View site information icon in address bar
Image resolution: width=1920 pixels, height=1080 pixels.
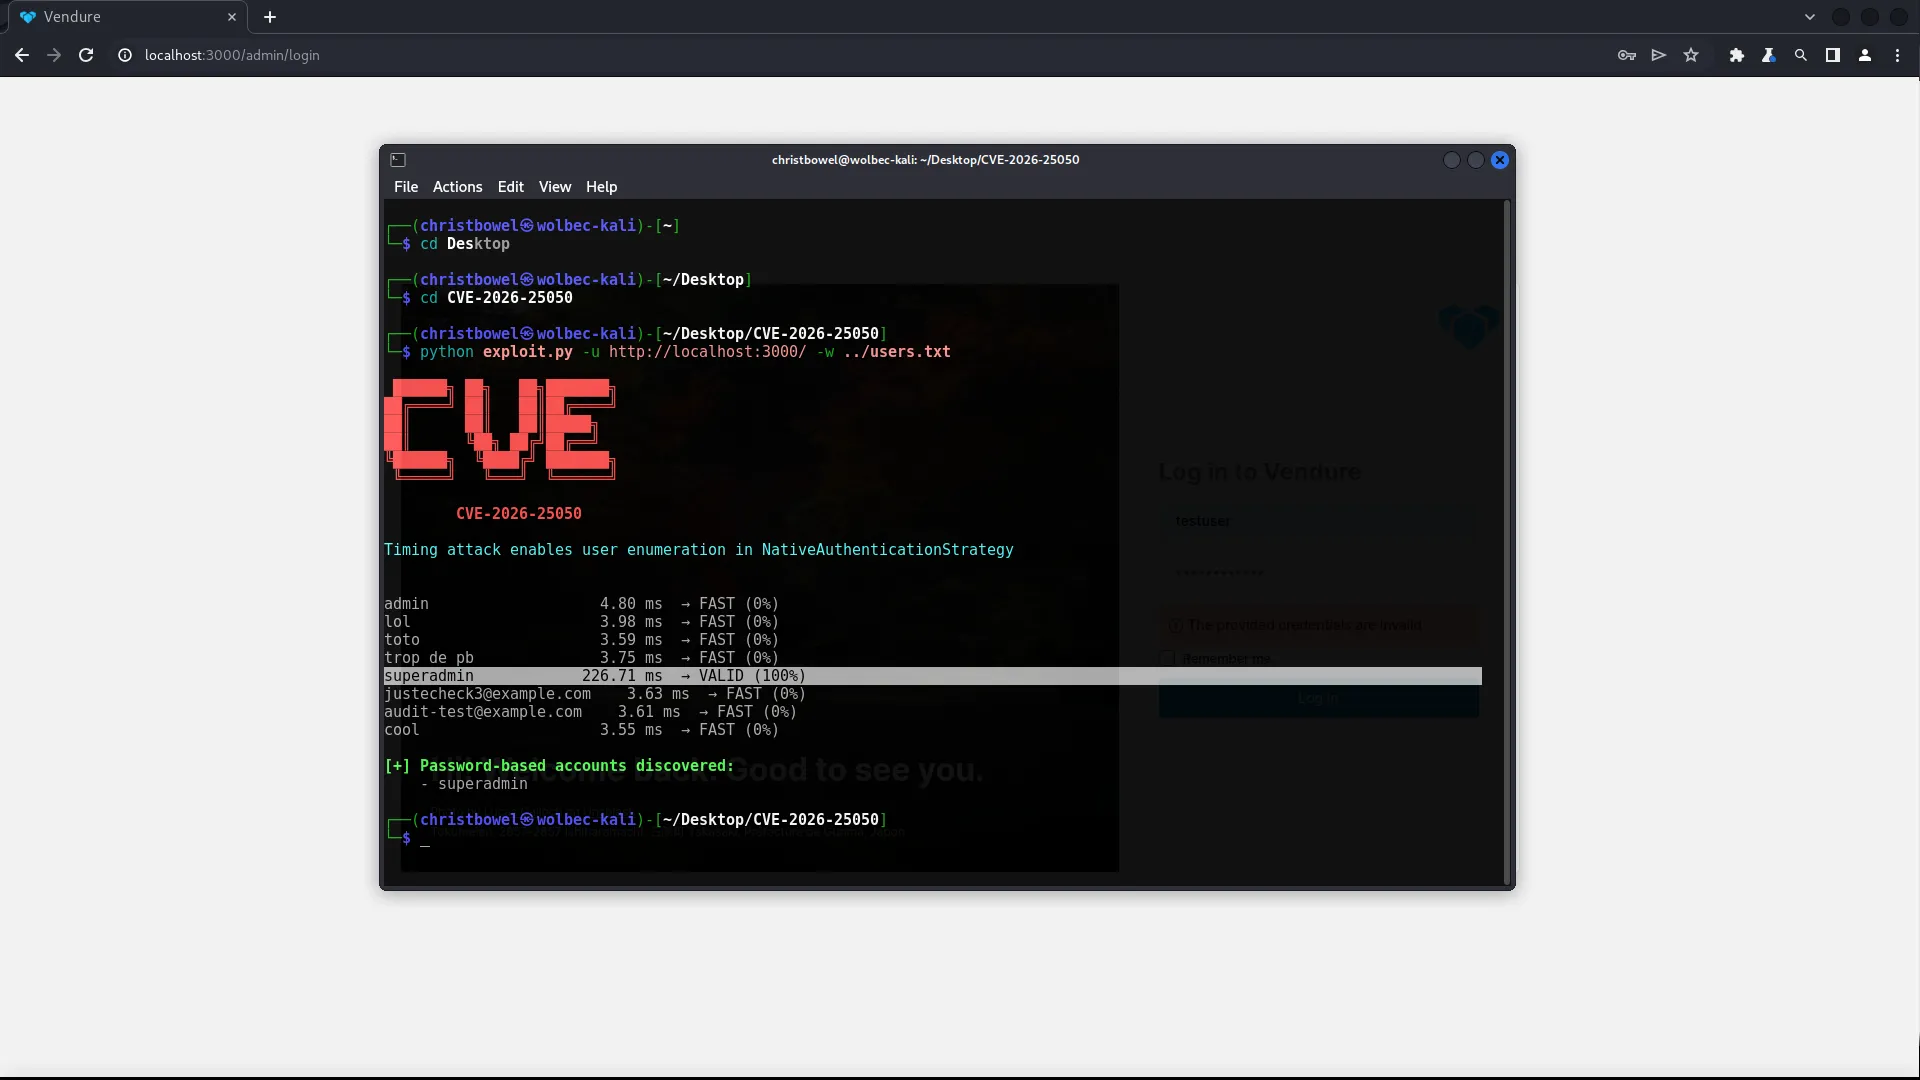click(124, 55)
